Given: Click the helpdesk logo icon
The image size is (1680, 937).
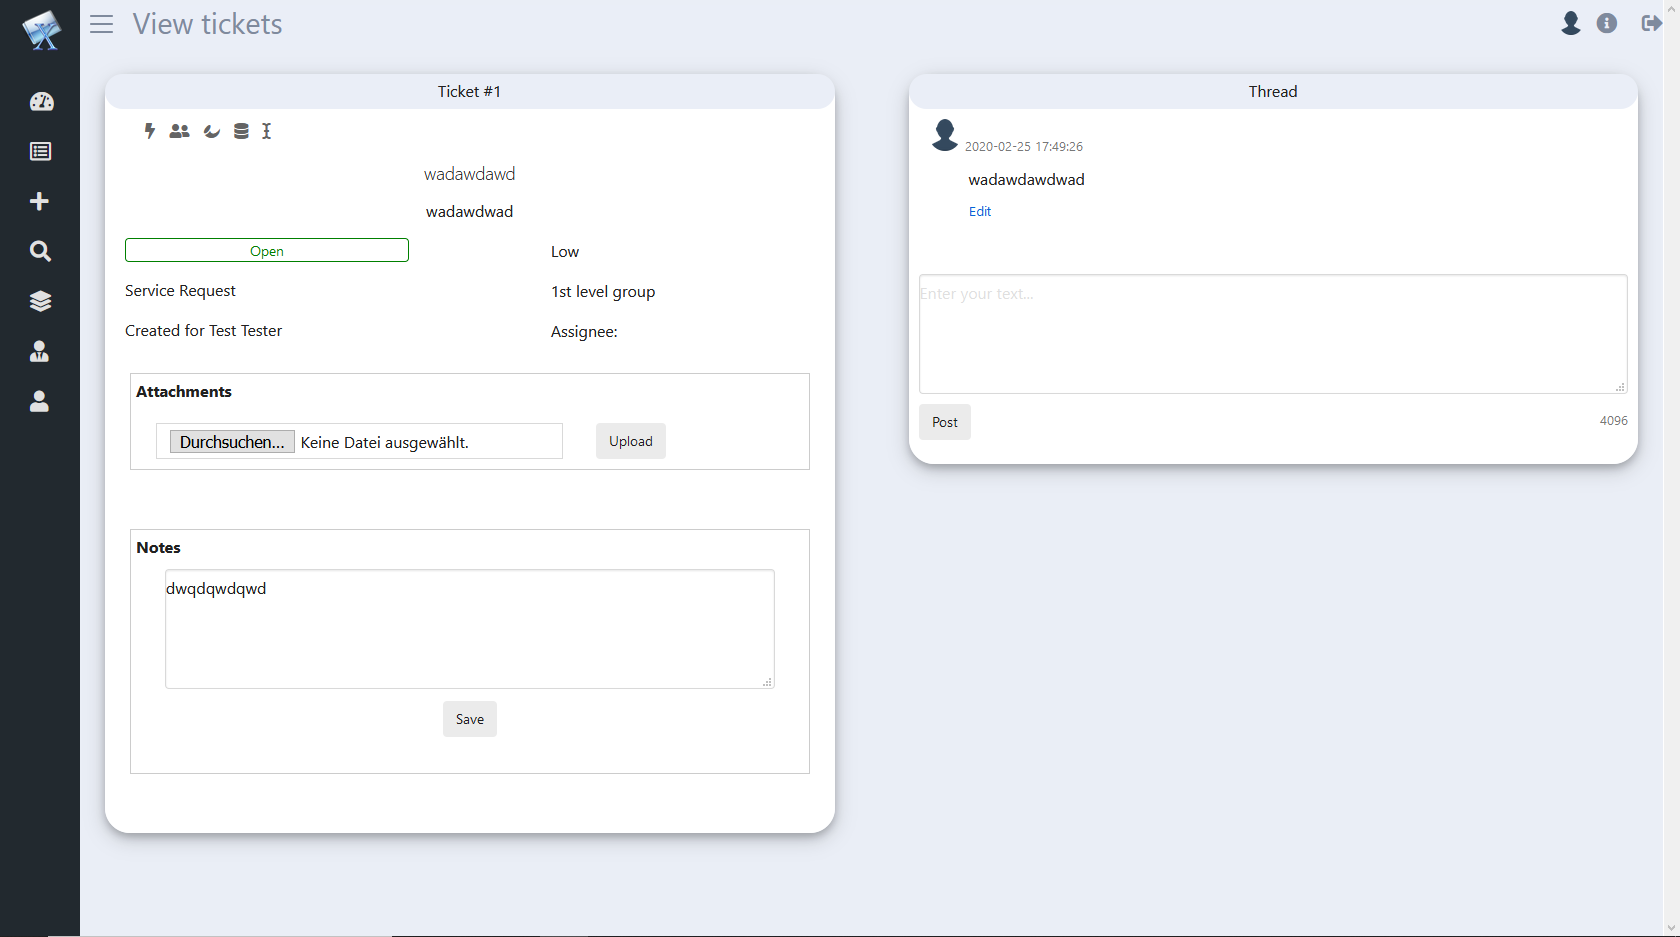Looking at the screenshot, I should click(x=41, y=29).
